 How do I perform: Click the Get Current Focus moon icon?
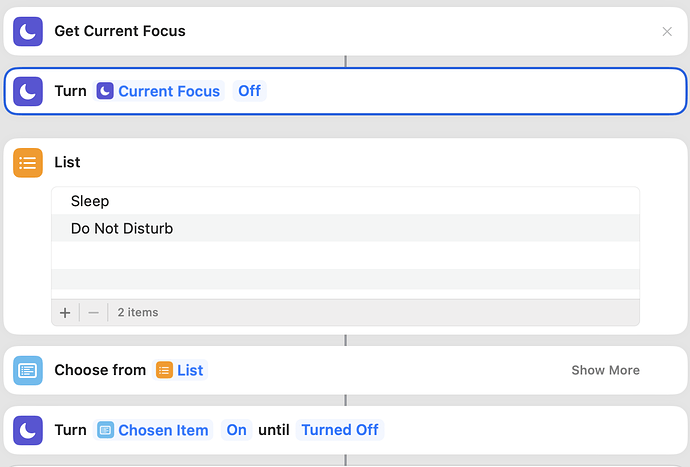click(x=28, y=31)
